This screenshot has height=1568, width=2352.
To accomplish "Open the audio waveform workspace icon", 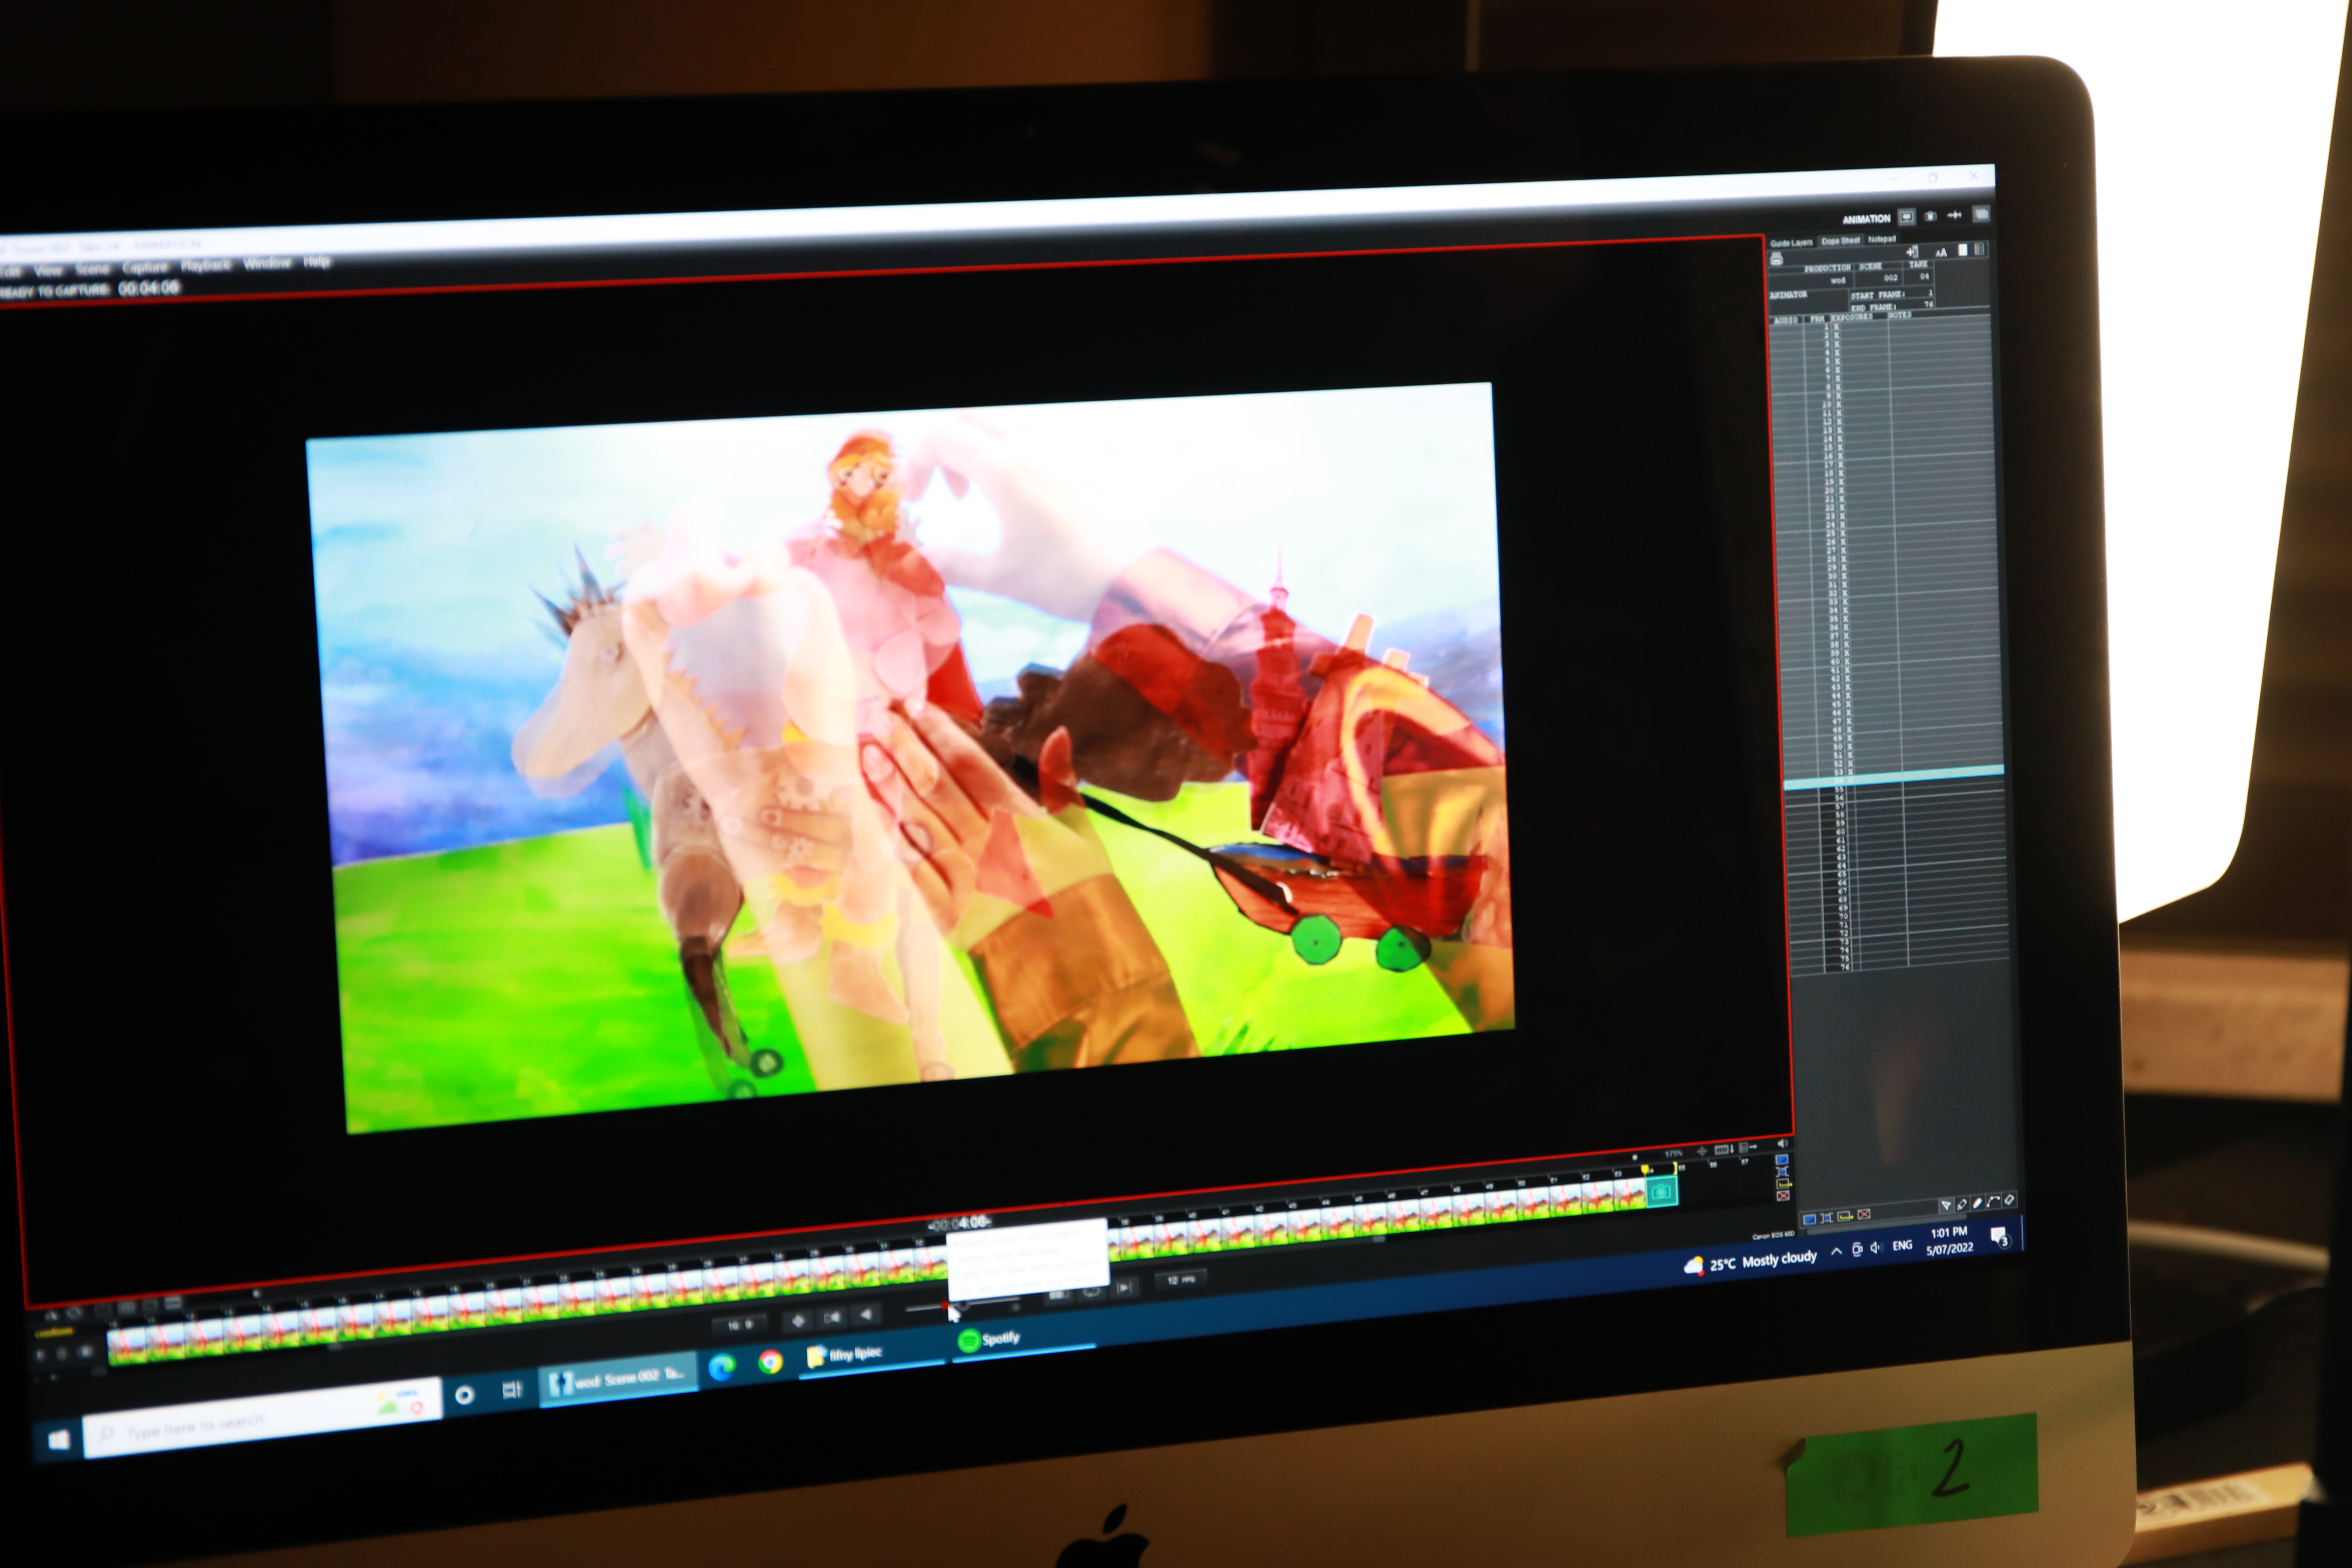I will (x=1954, y=215).
